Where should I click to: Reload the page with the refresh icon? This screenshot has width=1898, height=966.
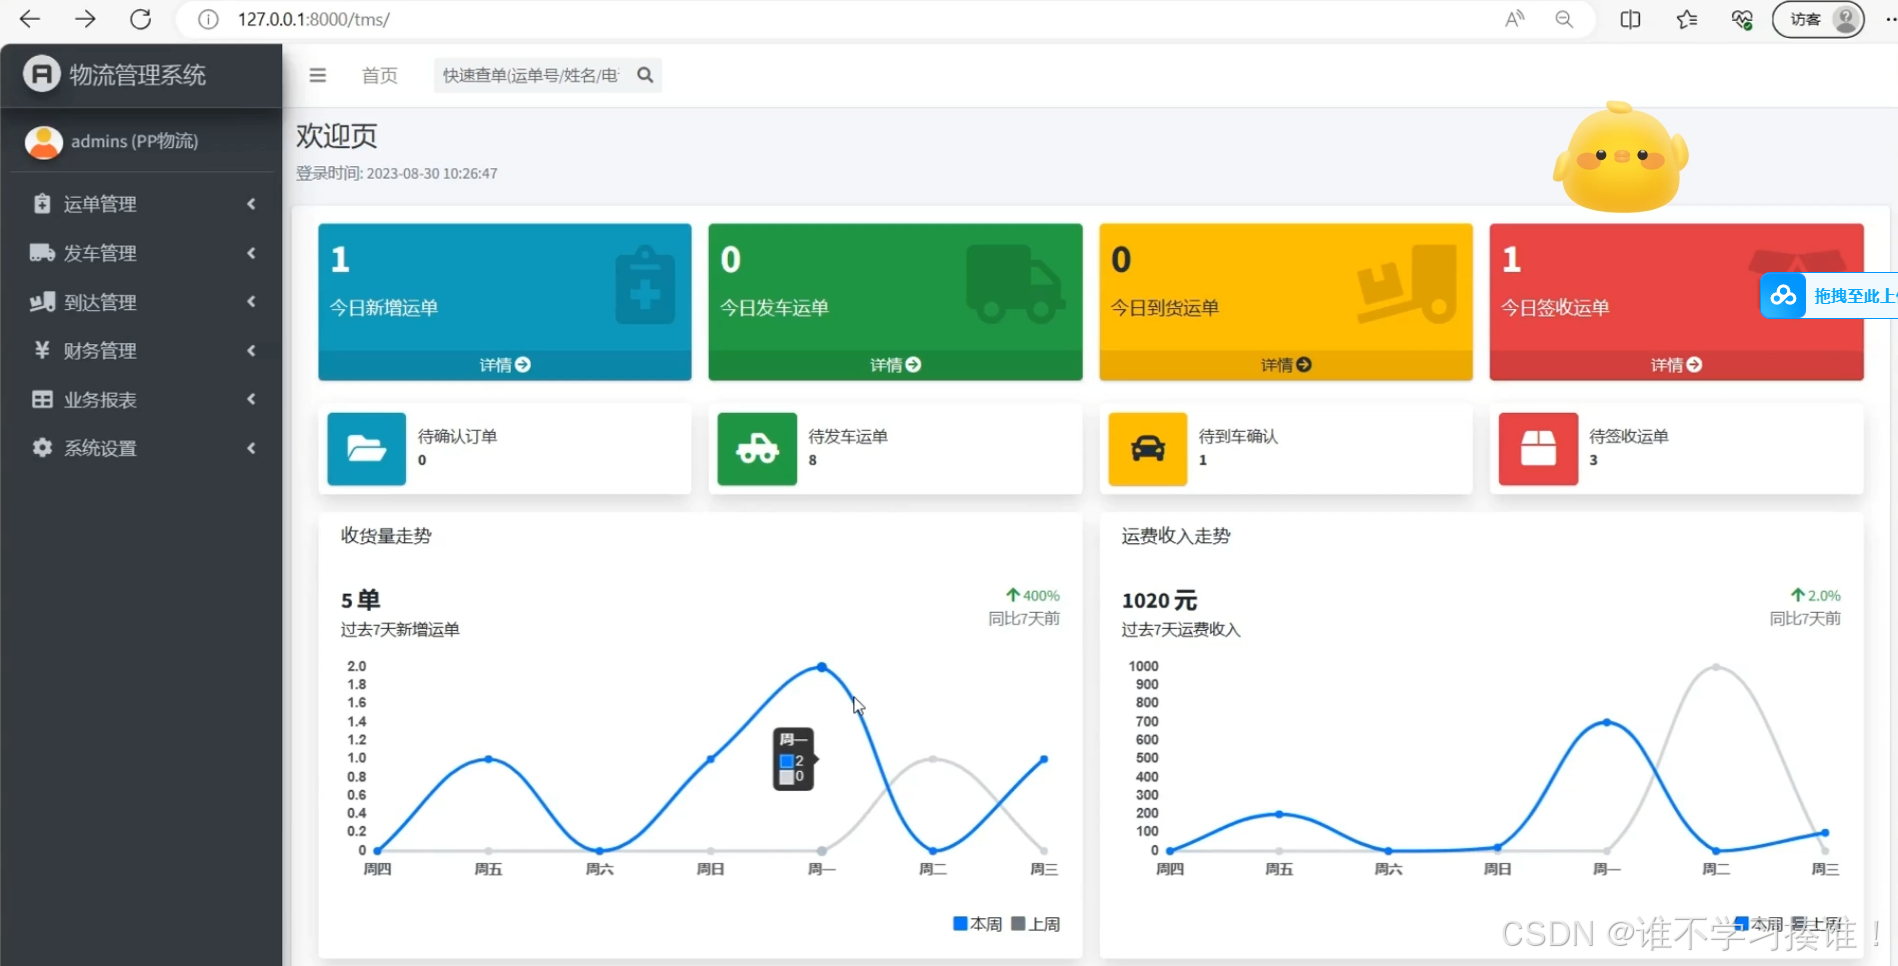pyautogui.click(x=141, y=19)
